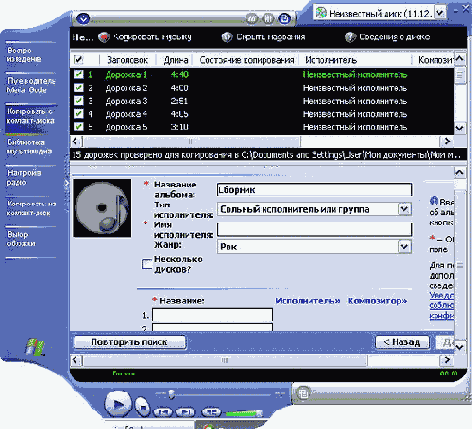Click the Копировать музыку button
Viewport: 472px width, 429px height.
coord(145,37)
